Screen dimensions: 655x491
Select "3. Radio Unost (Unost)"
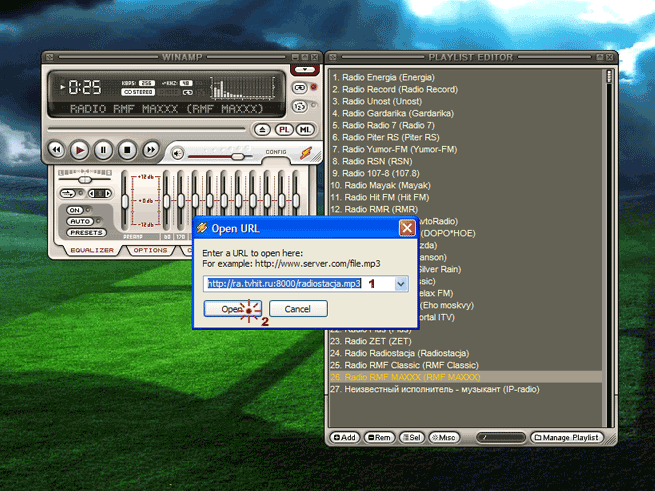(466, 101)
